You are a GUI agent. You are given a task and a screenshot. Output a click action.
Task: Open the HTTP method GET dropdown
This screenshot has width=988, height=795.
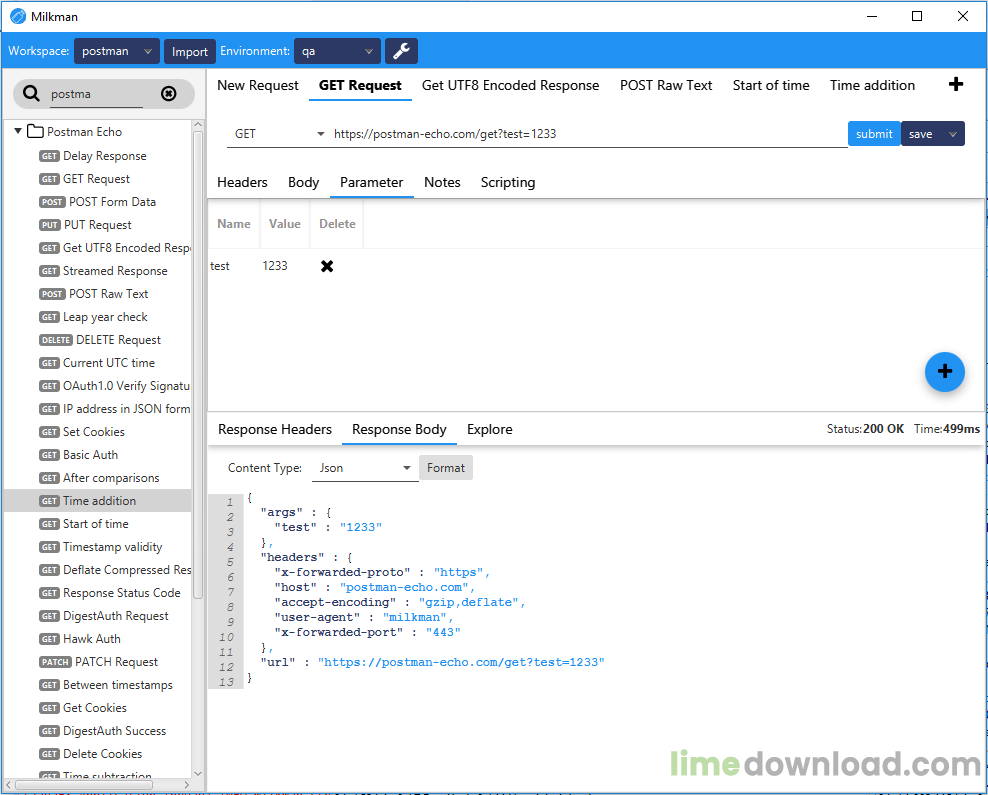[x=279, y=134]
